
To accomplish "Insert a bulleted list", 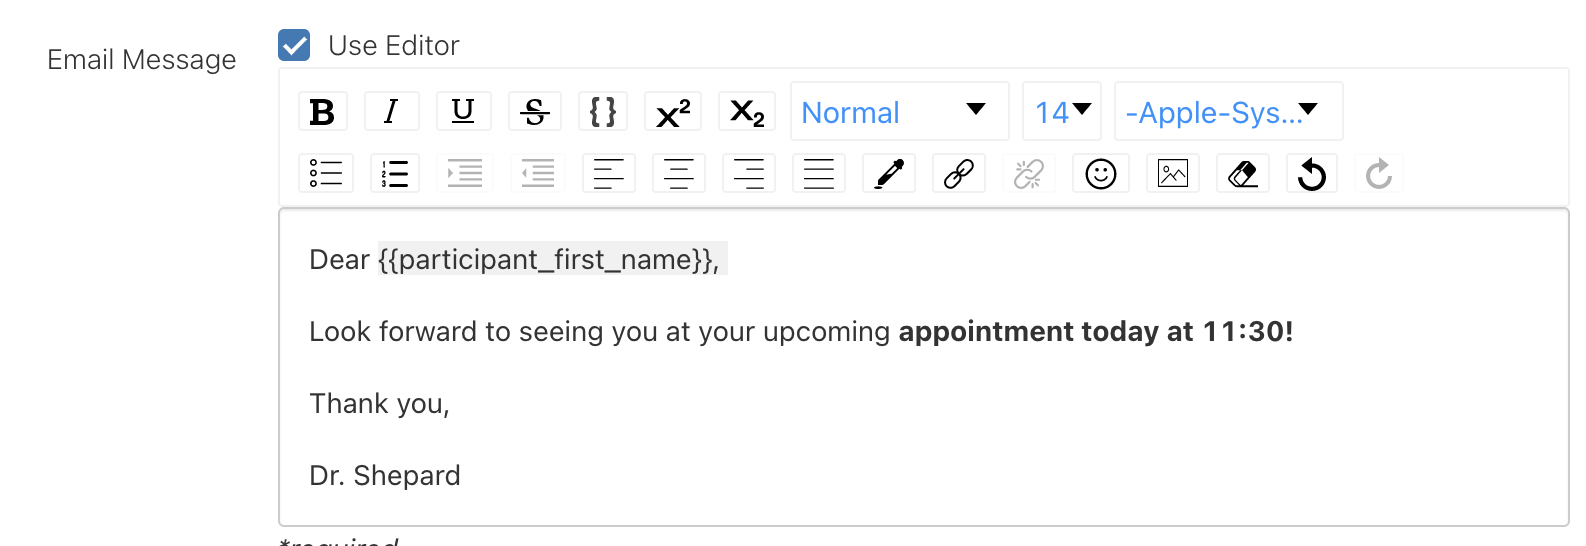I will pyautogui.click(x=326, y=174).
